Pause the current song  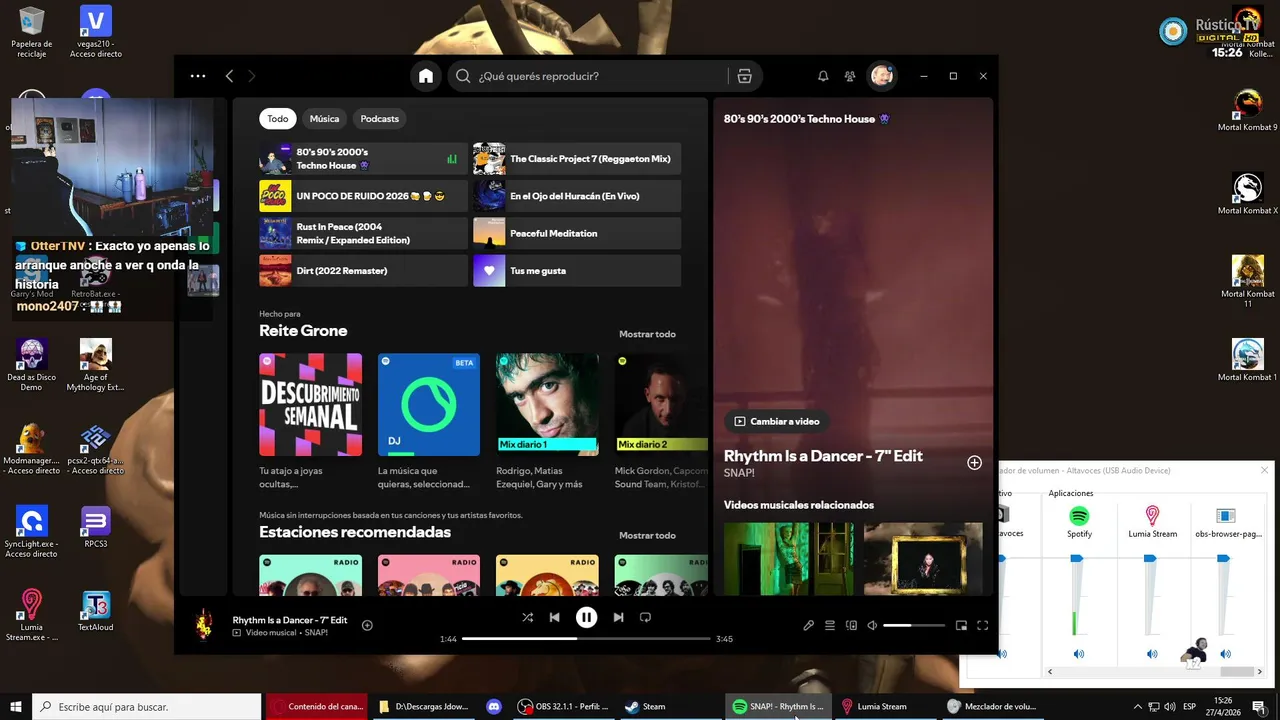click(586, 618)
